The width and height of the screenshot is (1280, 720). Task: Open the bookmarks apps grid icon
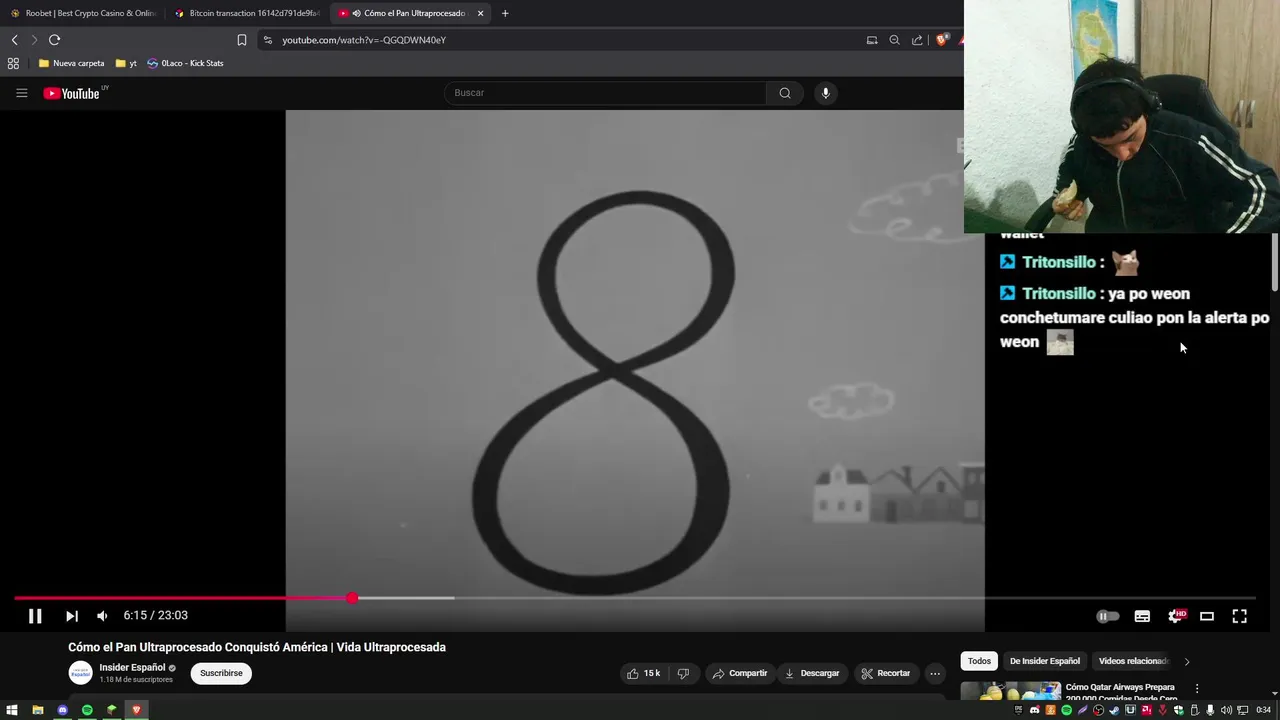[13, 63]
